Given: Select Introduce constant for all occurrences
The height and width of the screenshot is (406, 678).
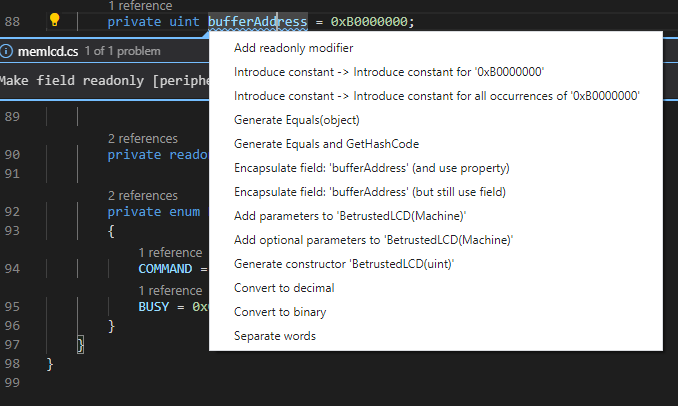Looking at the screenshot, I should pos(437,96).
